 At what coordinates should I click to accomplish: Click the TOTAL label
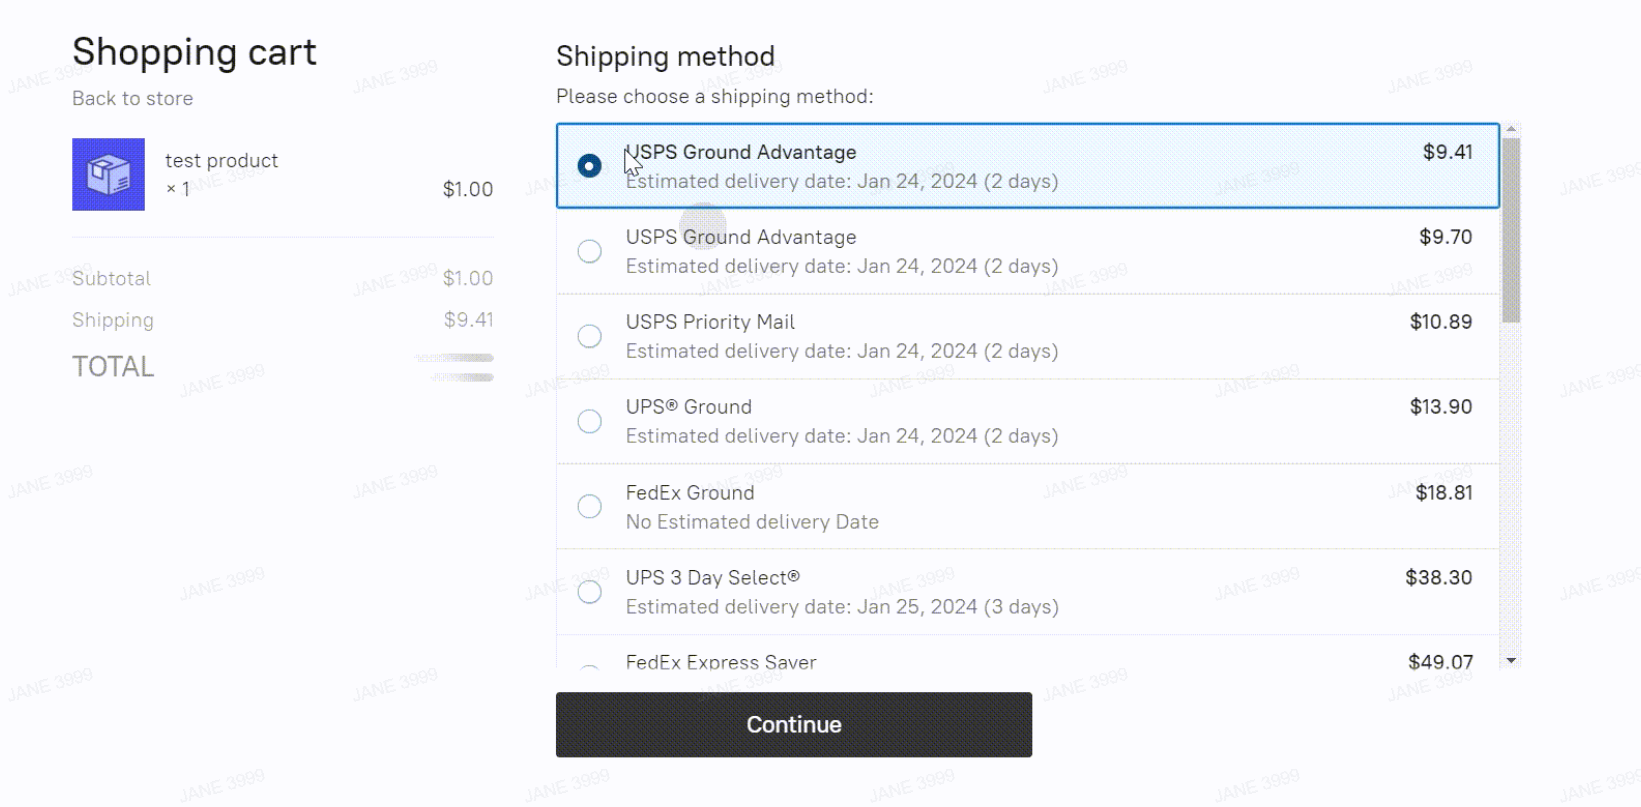[x=113, y=367]
